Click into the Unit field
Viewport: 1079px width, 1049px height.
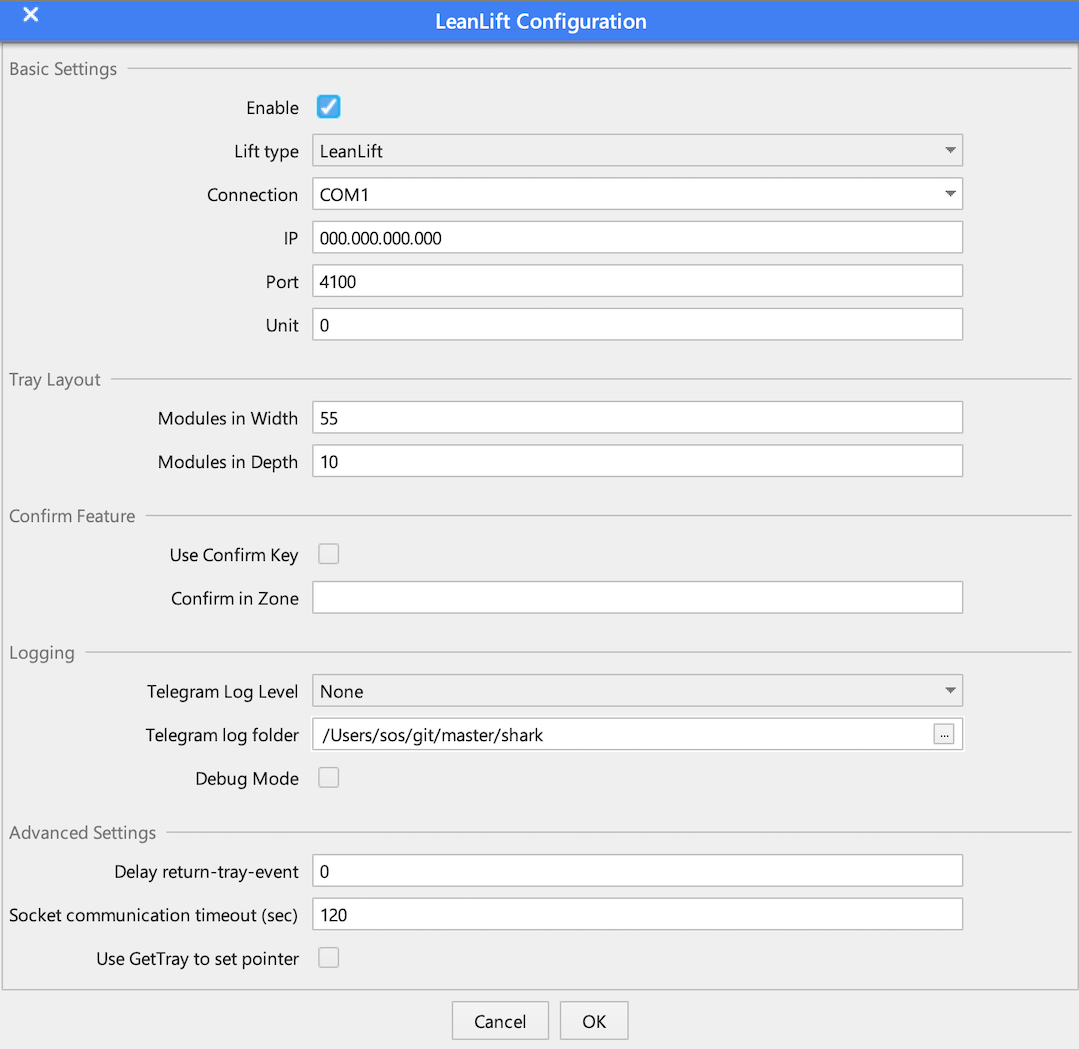pyautogui.click(x=637, y=324)
